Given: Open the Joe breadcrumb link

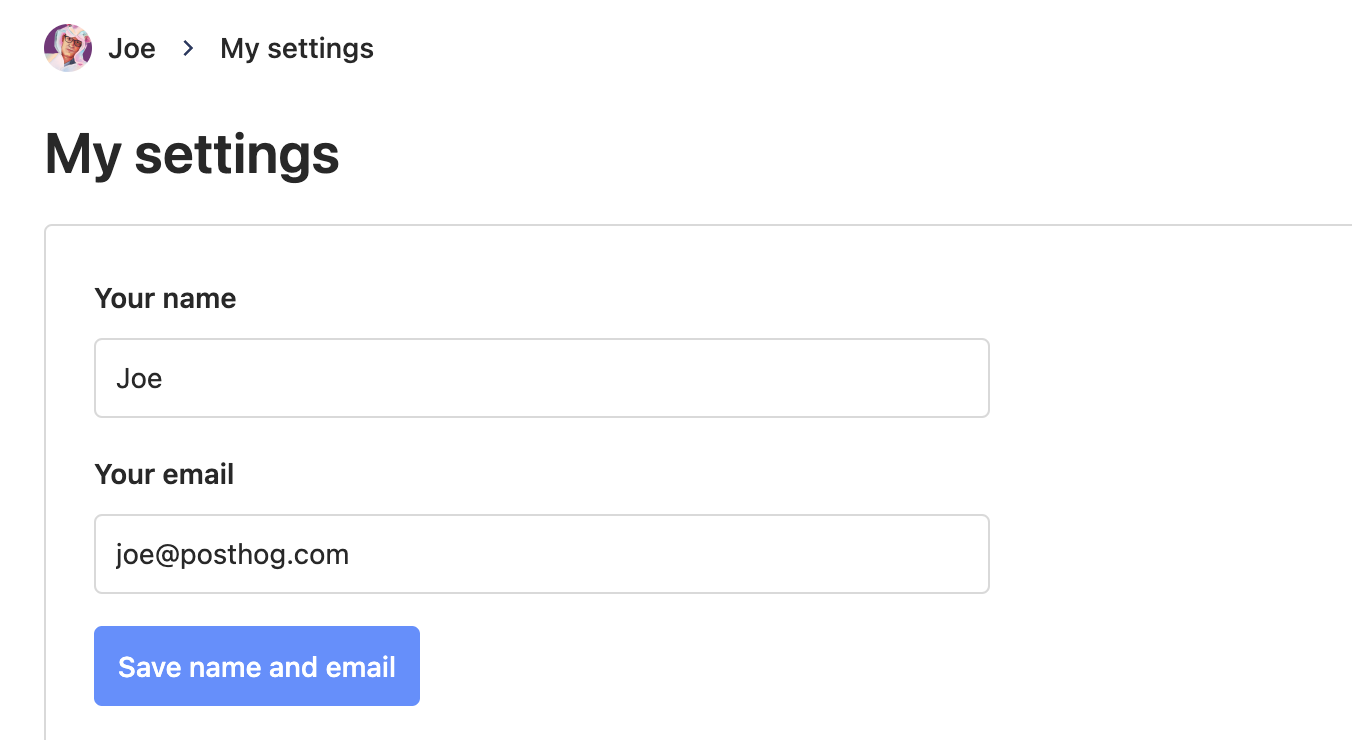Looking at the screenshot, I should click(x=132, y=48).
